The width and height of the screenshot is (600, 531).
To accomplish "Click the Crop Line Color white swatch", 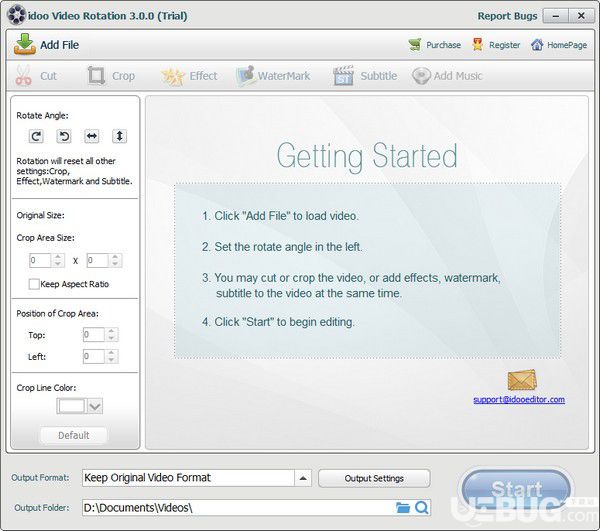I will coord(71,406).
